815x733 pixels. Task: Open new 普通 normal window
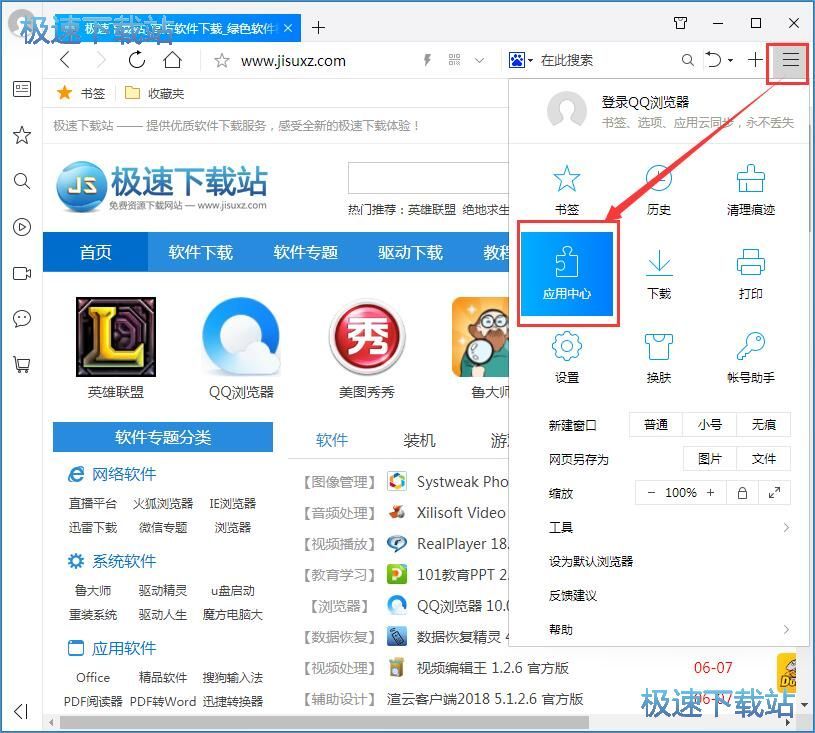(x=656, y=425)
